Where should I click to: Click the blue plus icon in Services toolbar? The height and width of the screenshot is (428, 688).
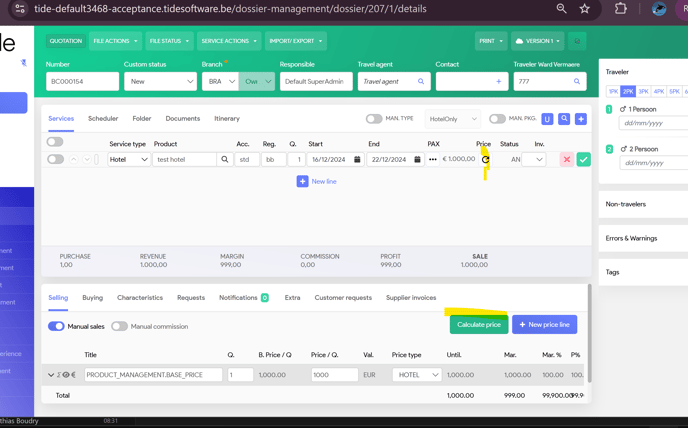(x=581, y=119)
